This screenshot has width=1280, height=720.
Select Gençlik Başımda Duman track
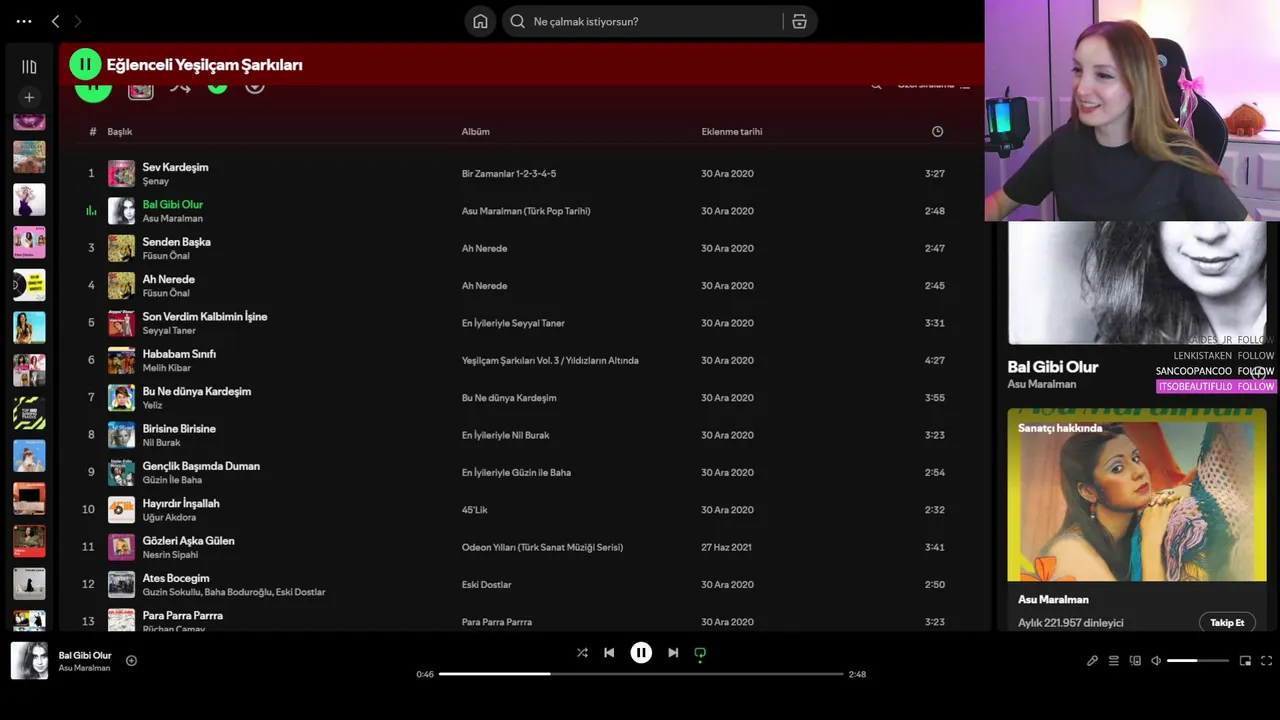click(x=201, y=466)
